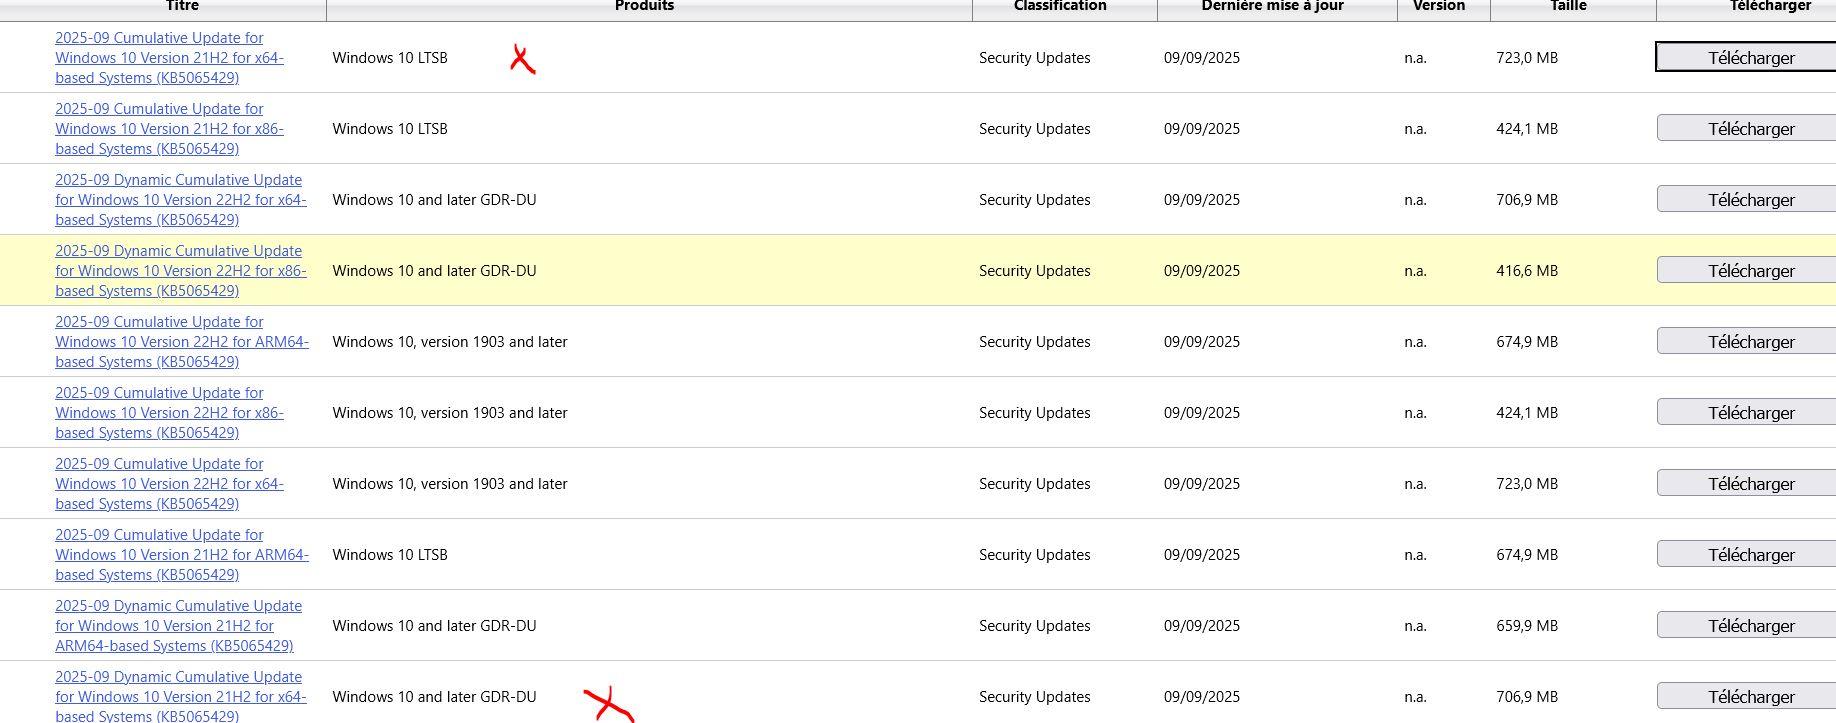Select date '09/09/2025' in Dynamic 21H2 ARM64 row
The width and height of the screenshot is (1836, 723).
1202,626
